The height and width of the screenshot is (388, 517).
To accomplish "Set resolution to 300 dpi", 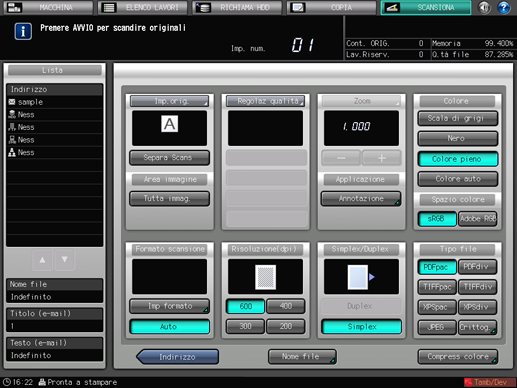I will click(245, 326).
